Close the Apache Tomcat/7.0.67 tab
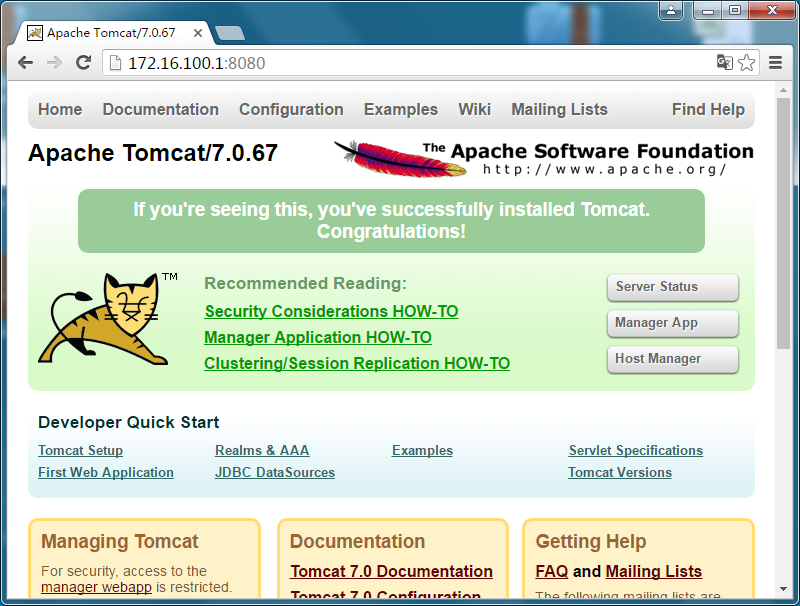800x606 pixels. pos(198,33)
